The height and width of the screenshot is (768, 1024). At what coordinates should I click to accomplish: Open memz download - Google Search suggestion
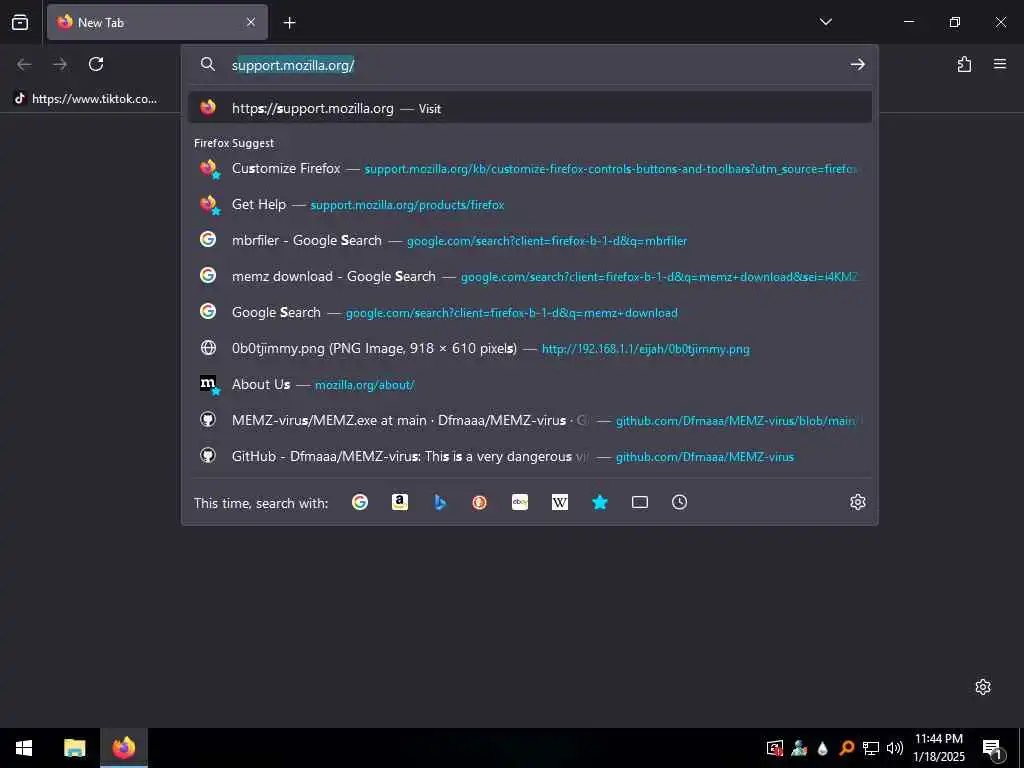click(x=530, y=276)
